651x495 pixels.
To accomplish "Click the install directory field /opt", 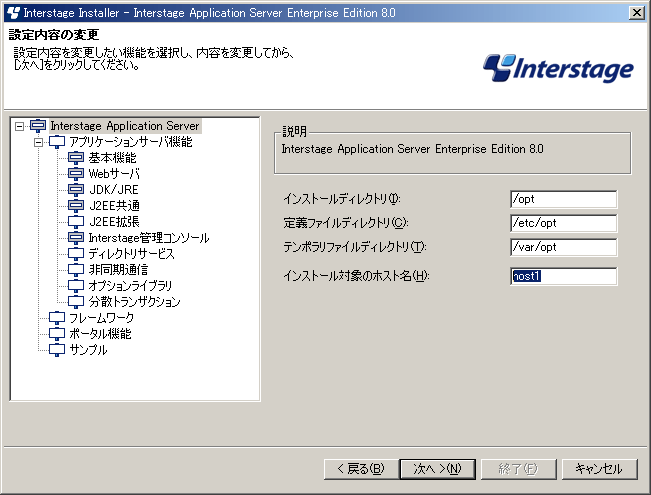I will click(x=563, y=199).
